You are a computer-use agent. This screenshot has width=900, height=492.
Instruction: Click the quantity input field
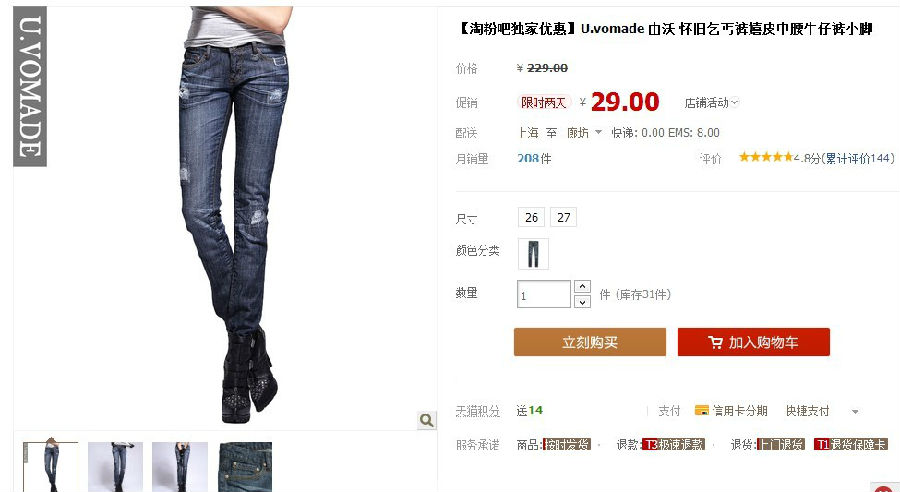coord(544,294)
